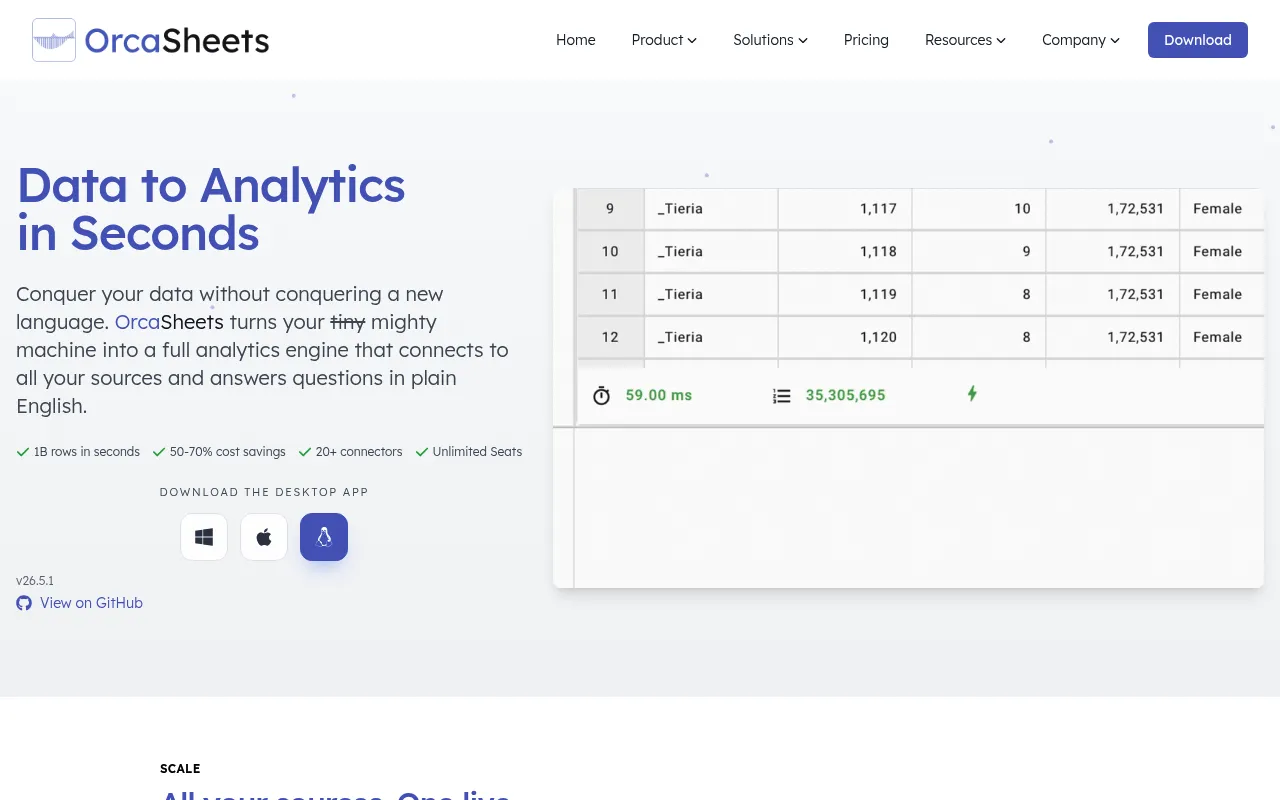The image size is (1280, 800).
Task: Click the OrcaSheets link in the description
Action: [169, 322]
